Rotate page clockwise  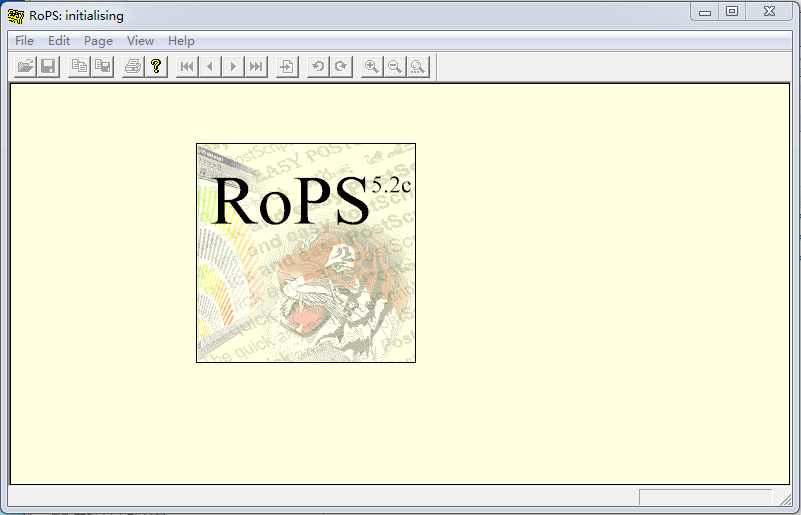click(341, 66)
